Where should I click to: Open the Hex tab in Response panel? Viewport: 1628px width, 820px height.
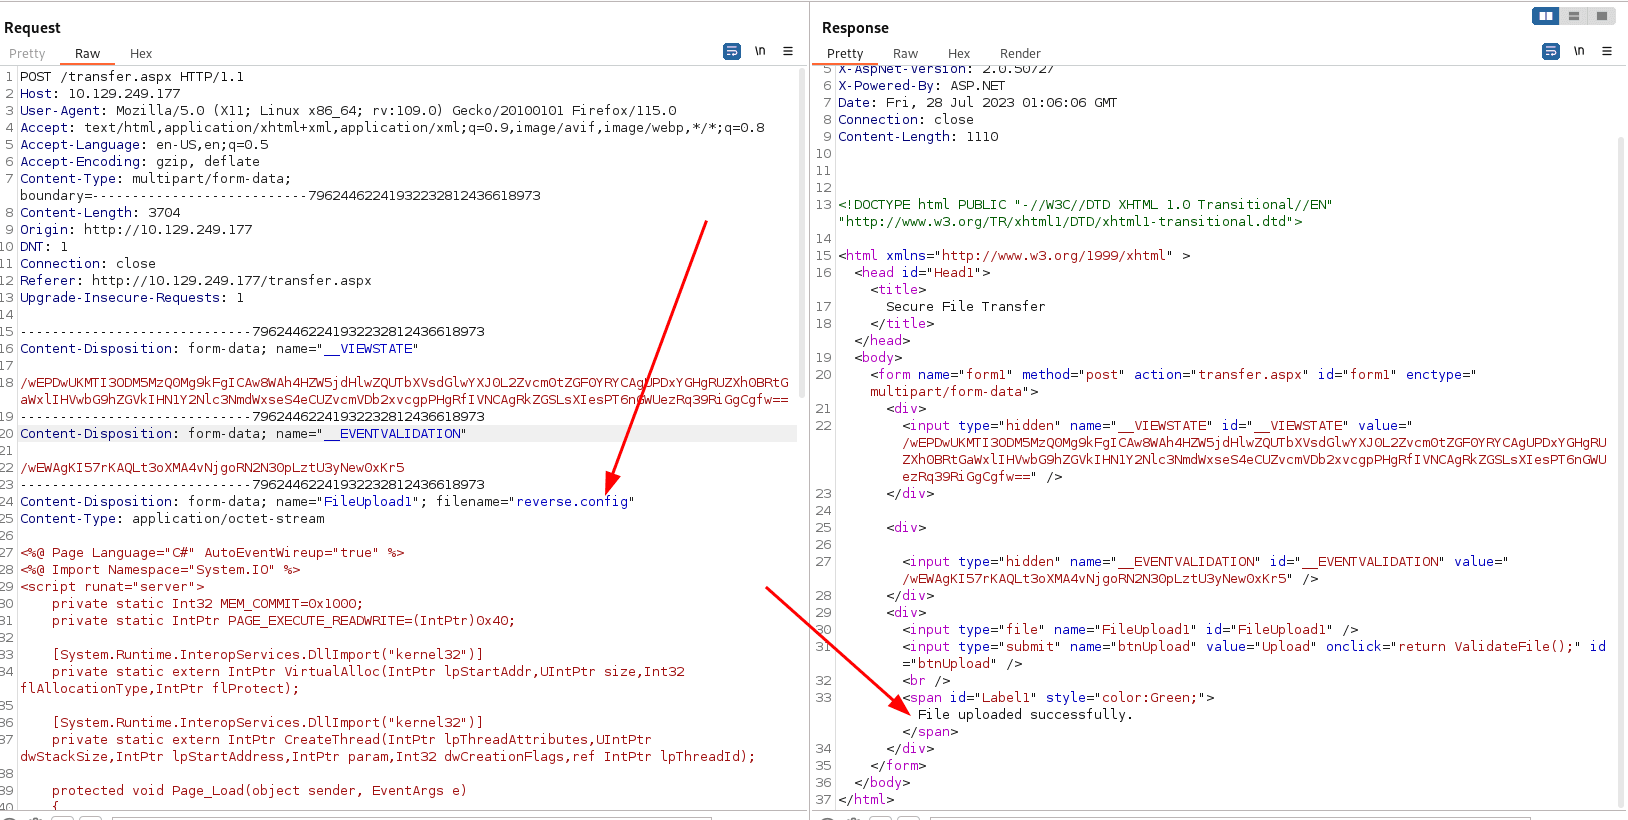click(x=959, y=54)
